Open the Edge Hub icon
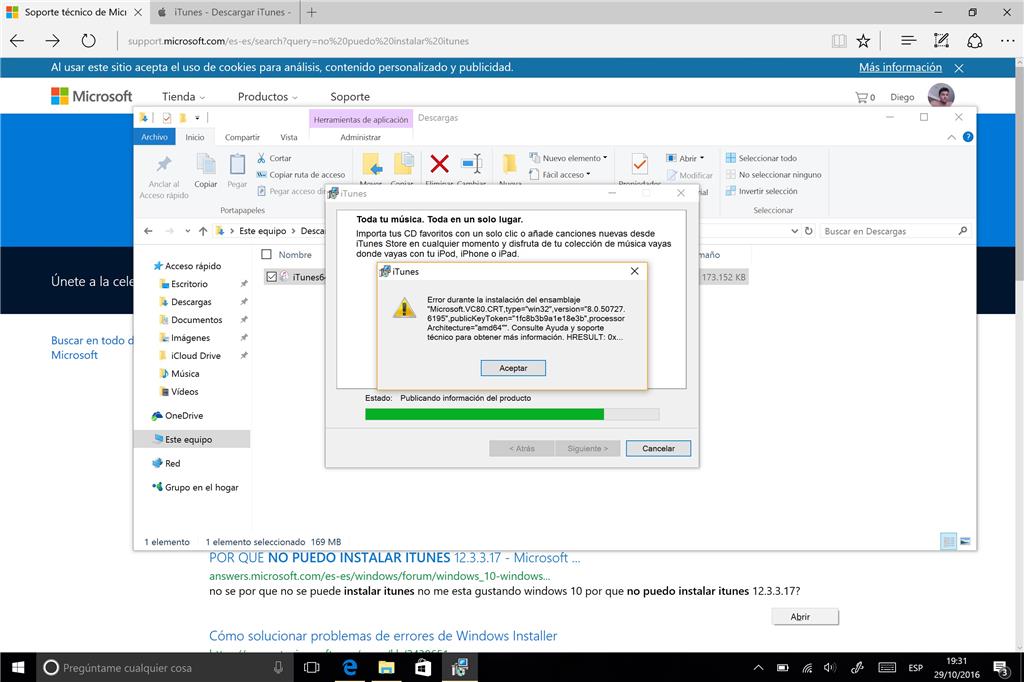1024x682 pixels. coord(908,41)
